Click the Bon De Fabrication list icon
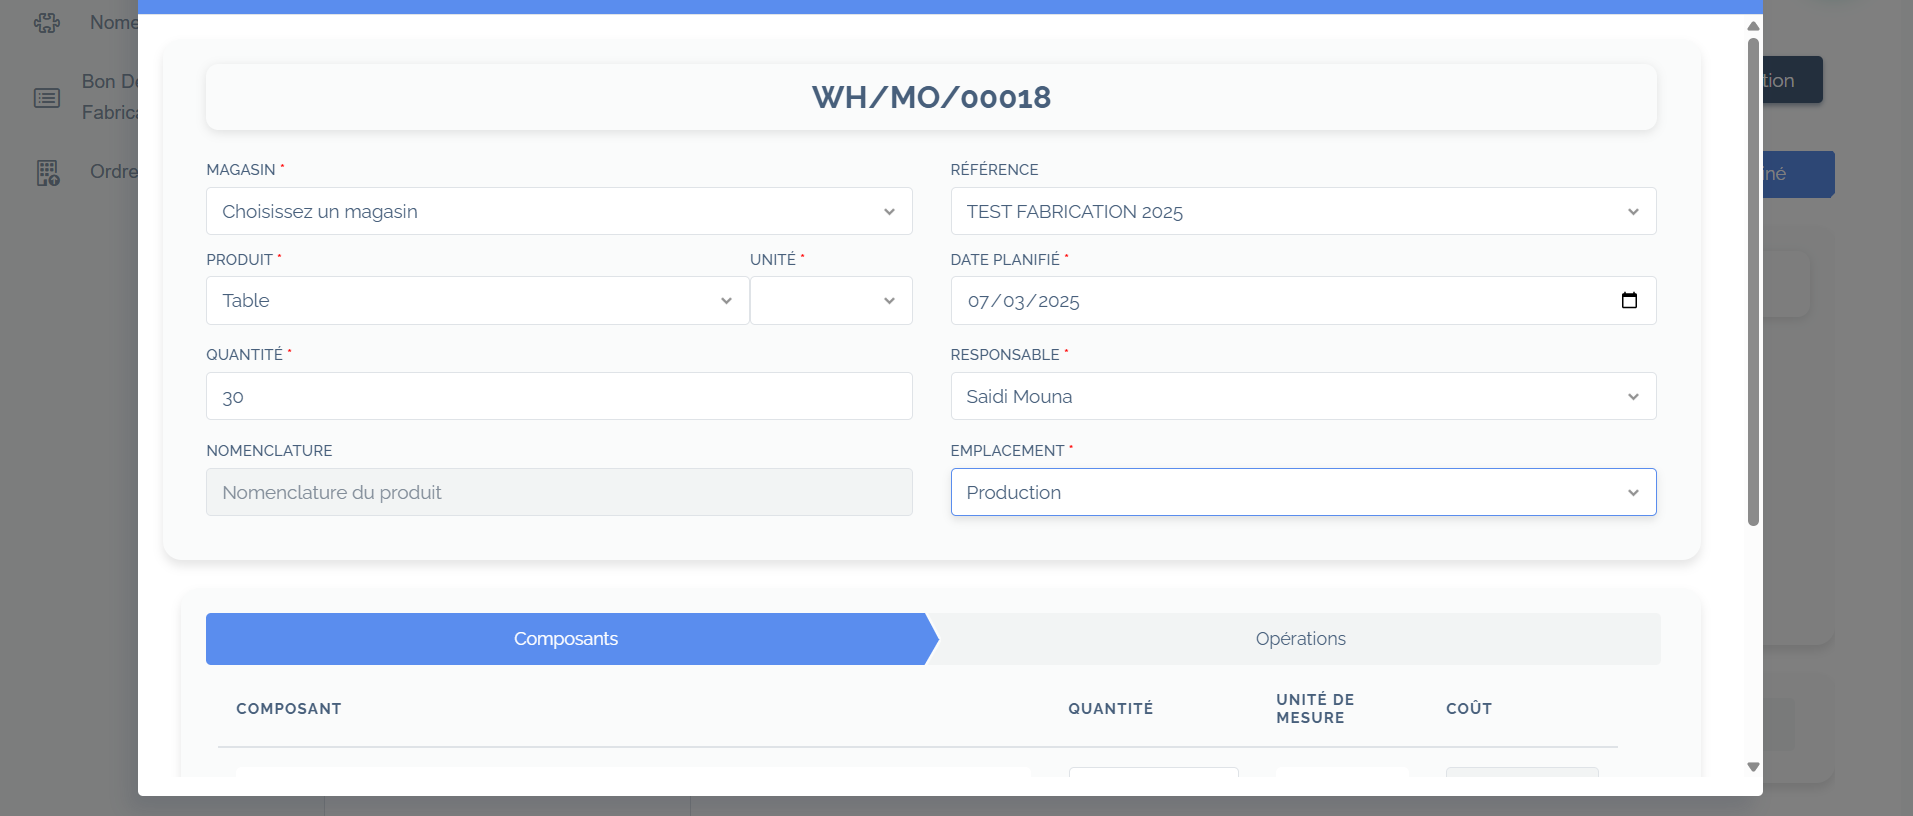 pos(47,98)
